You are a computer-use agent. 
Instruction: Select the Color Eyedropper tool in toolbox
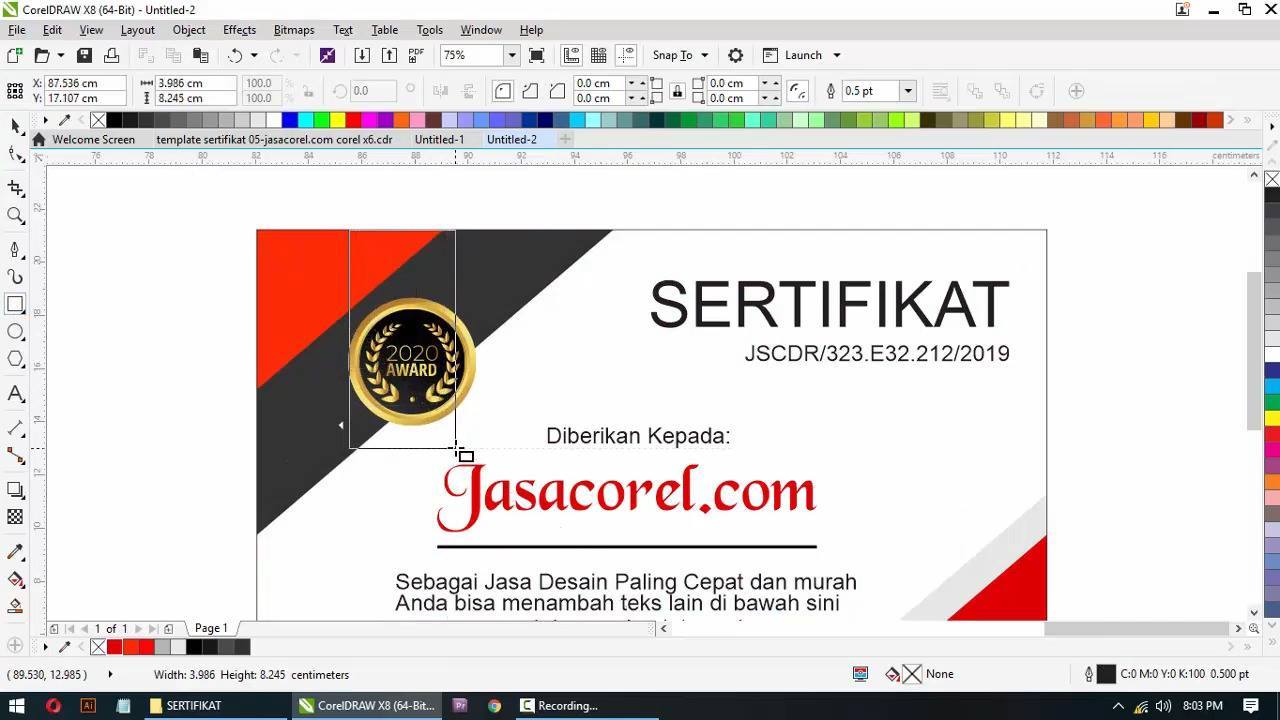pyautogui.click(x=15, y=552)
